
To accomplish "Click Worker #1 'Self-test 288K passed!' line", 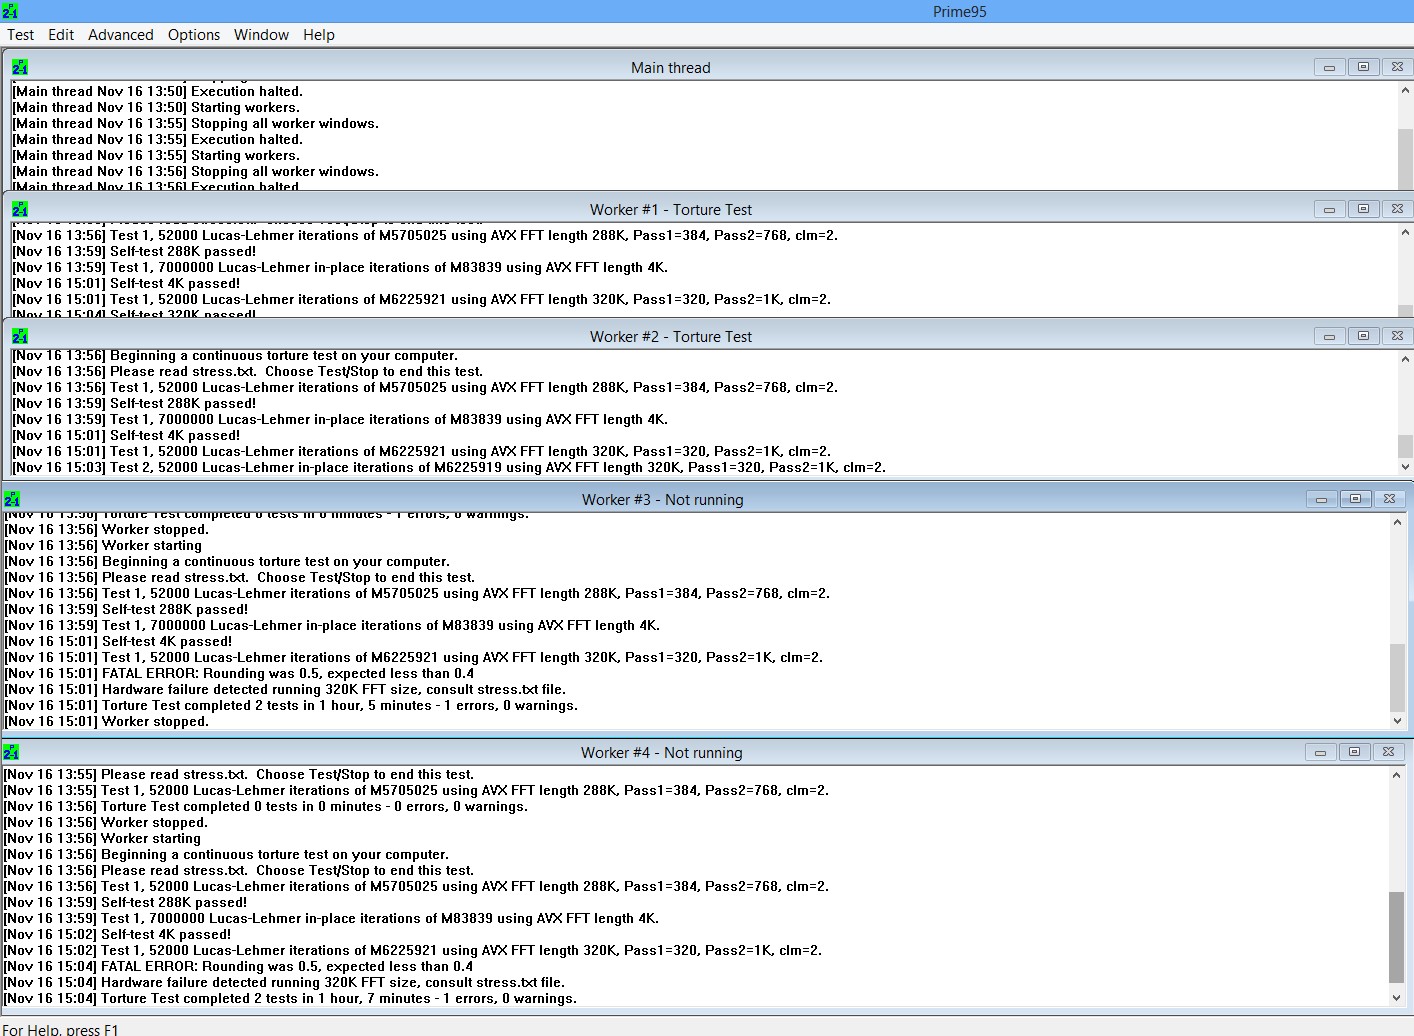I will click(134, 251).
